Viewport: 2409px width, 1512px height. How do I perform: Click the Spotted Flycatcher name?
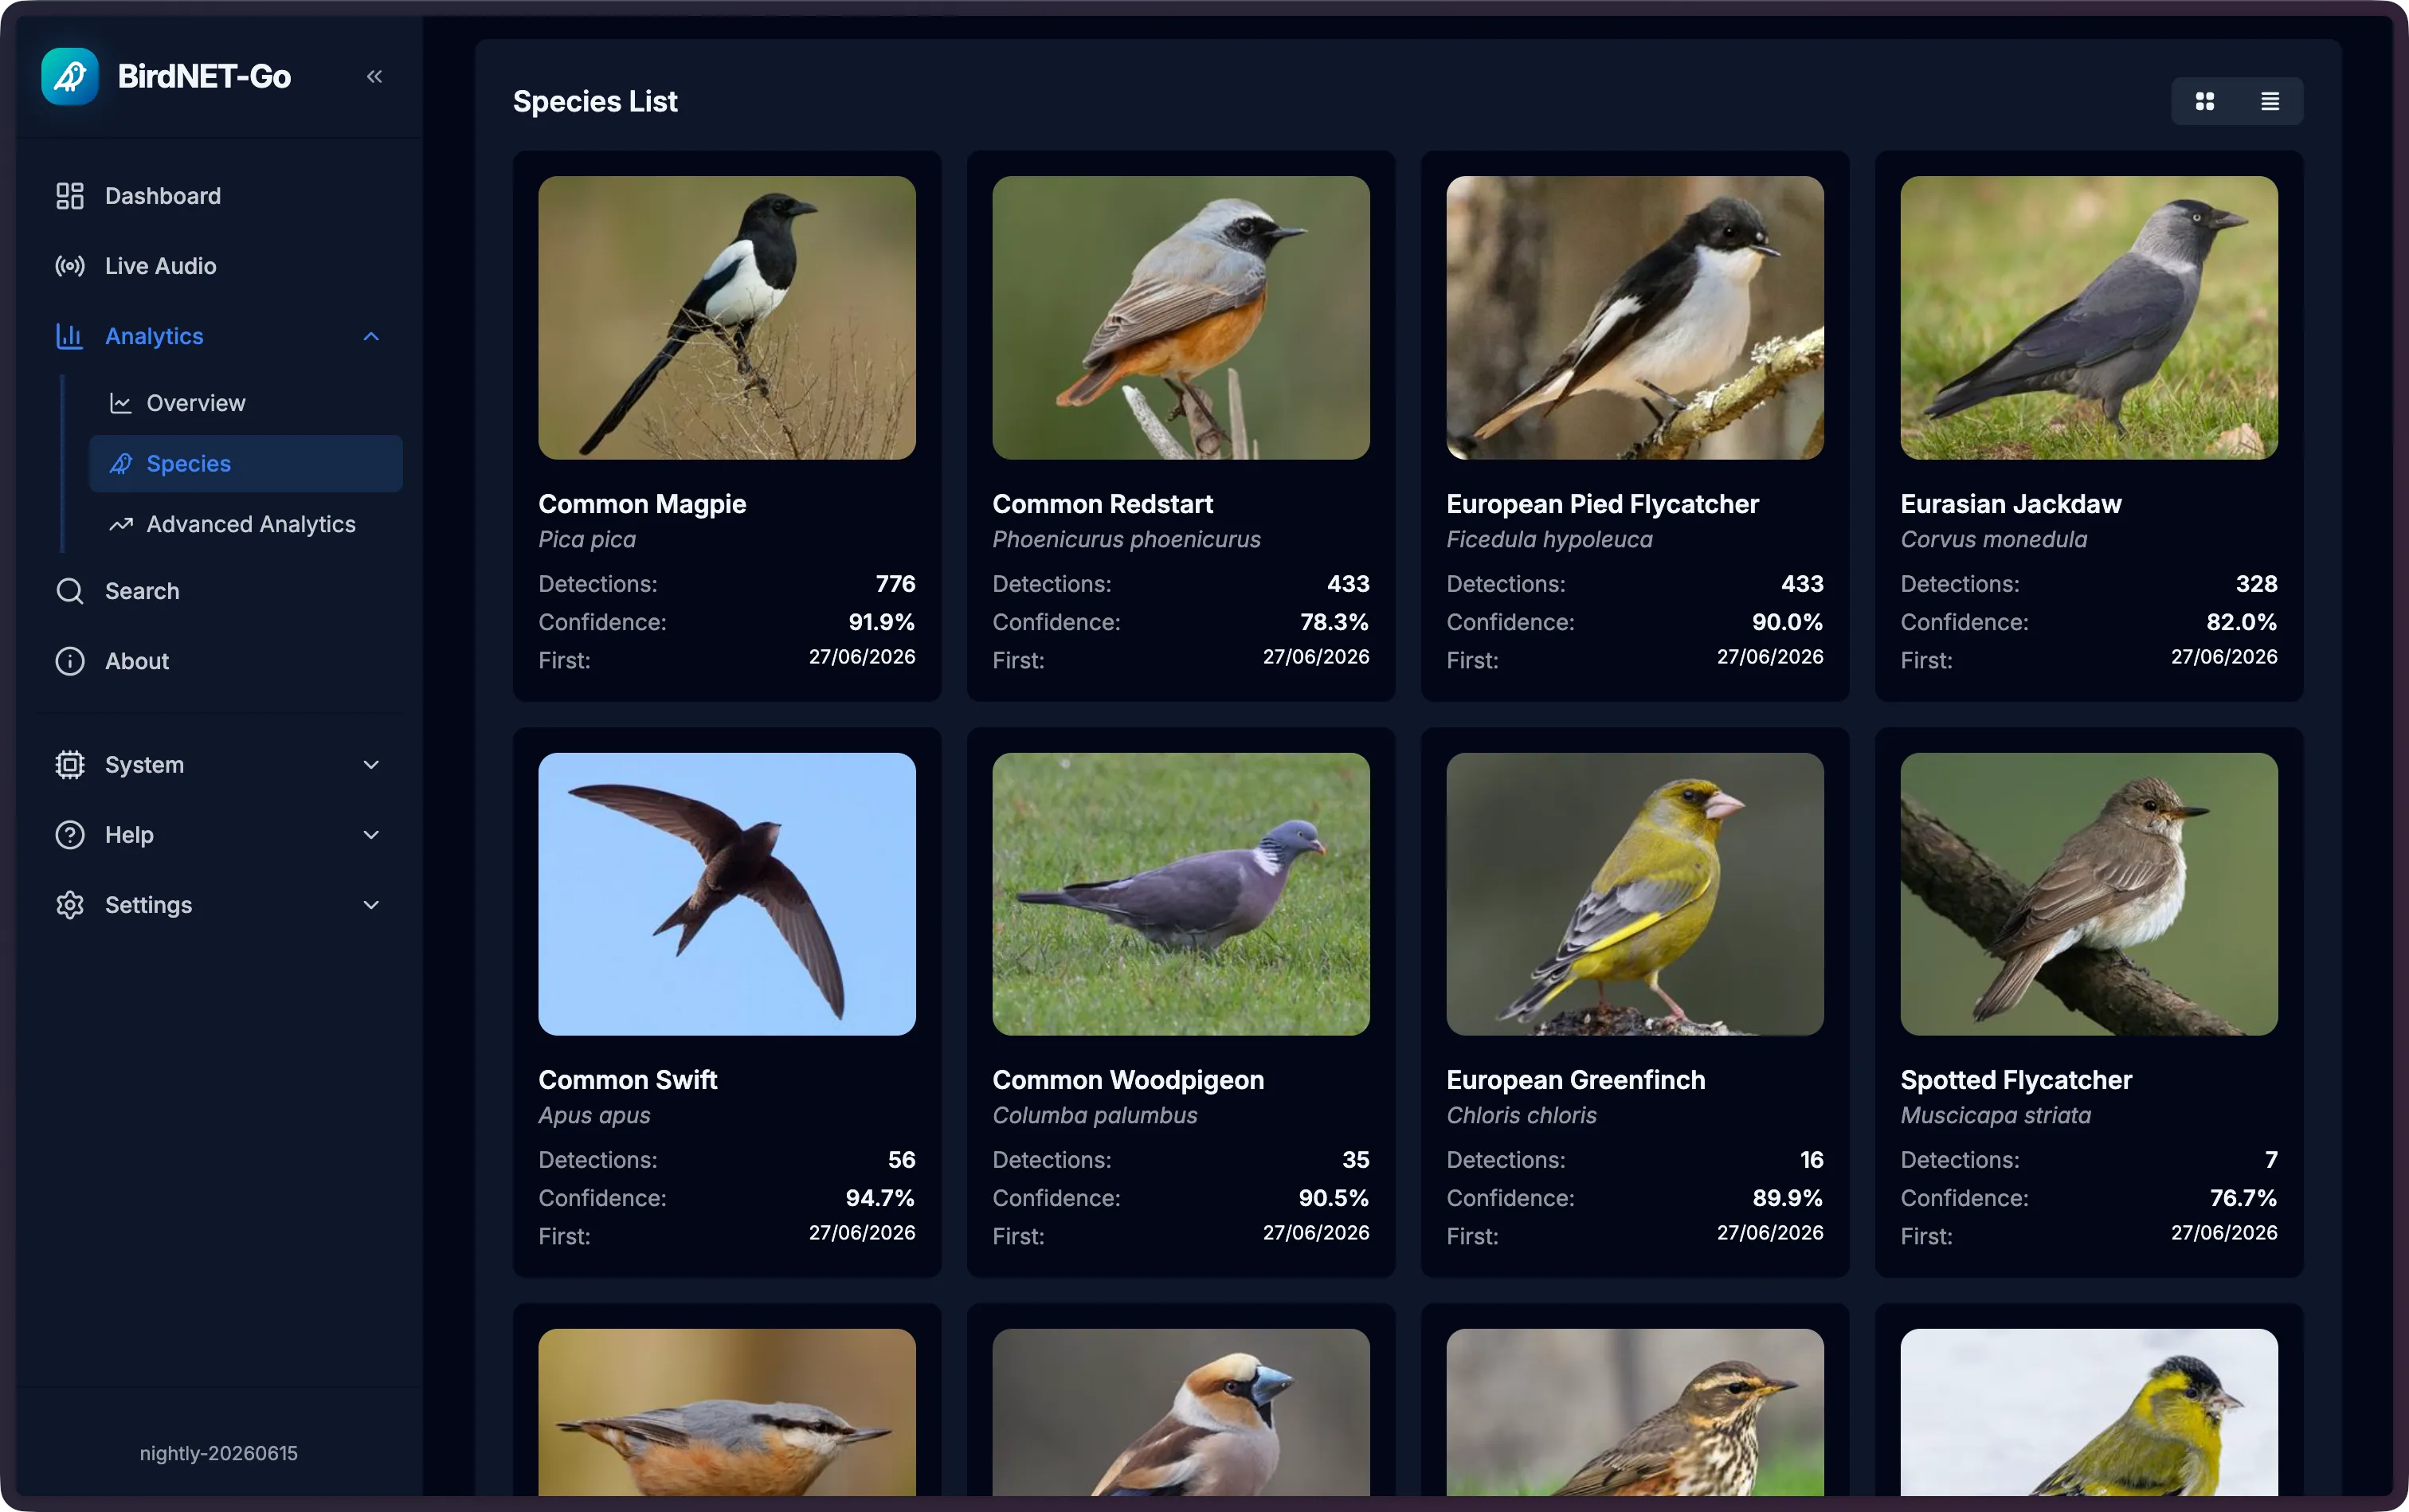pyautogui.click(x=2016, y=1080)
